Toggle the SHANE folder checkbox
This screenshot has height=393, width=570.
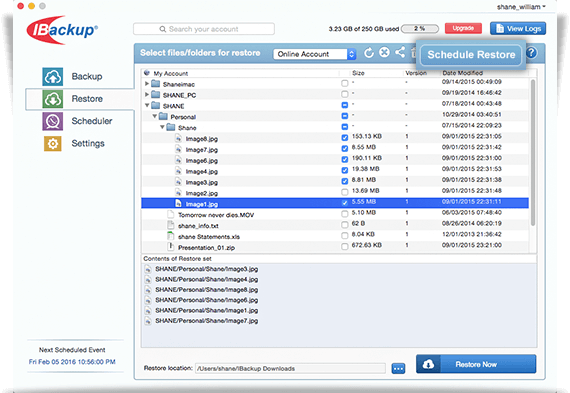pos(345,105)
